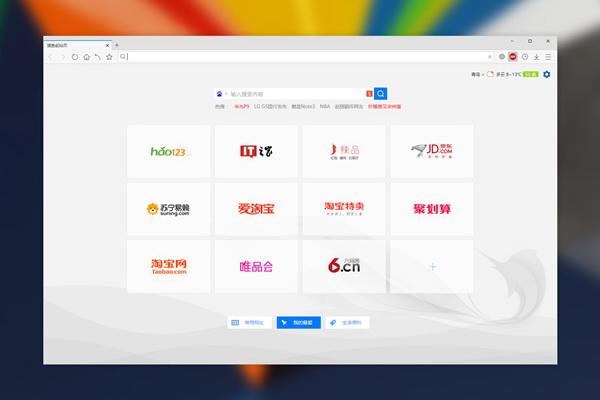Open the IT之家 site tile
Image resolution: width=600 pixels, height=400 pixels.
[x=256, y=151]
